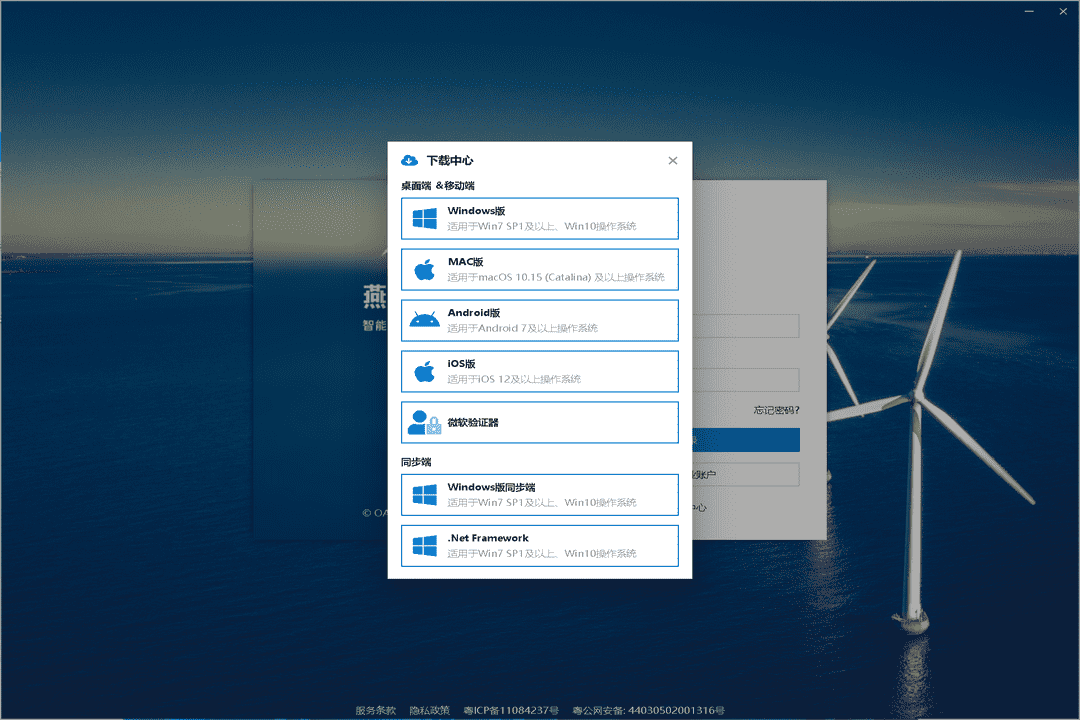Open the 隐私政策 footer link
1080x720 pixels.
(x=430, y=710)
